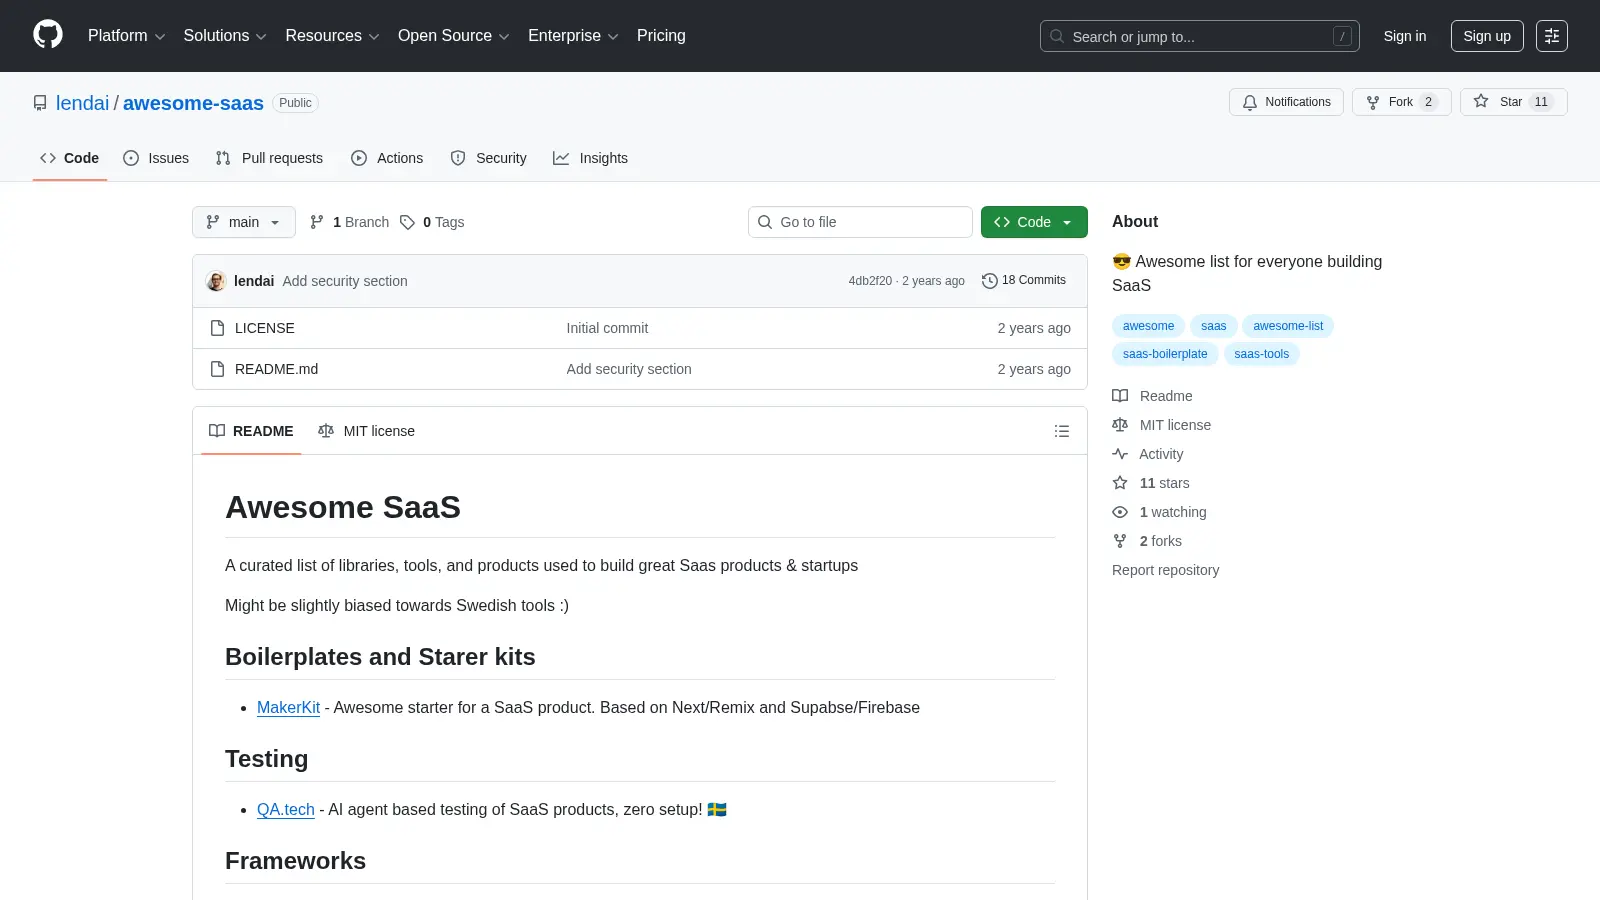1600x900 pixels.
Task: Open the MakerKit link
Action: [288, 707]
